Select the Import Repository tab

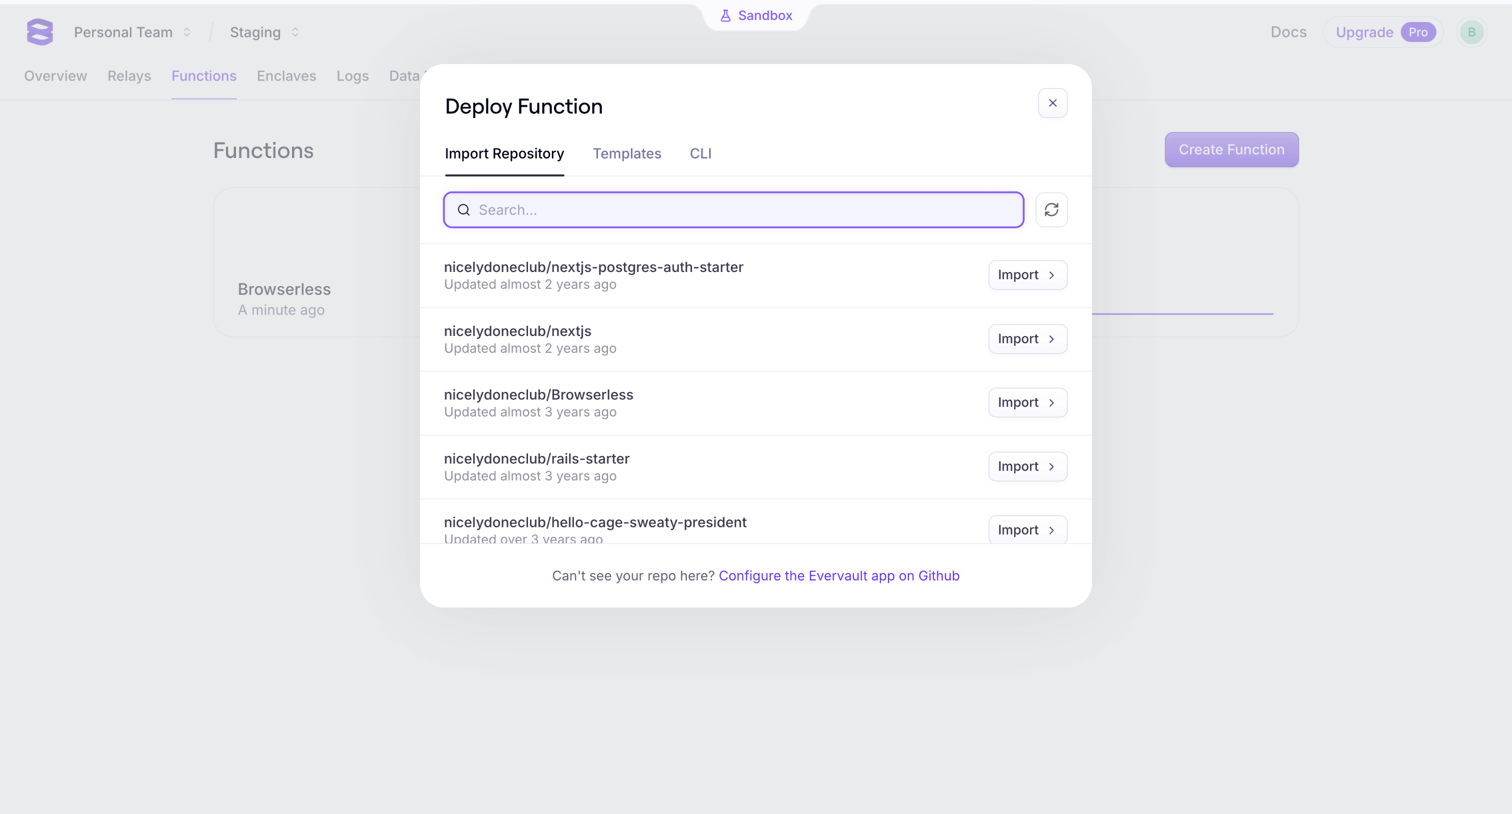point(504,154)
